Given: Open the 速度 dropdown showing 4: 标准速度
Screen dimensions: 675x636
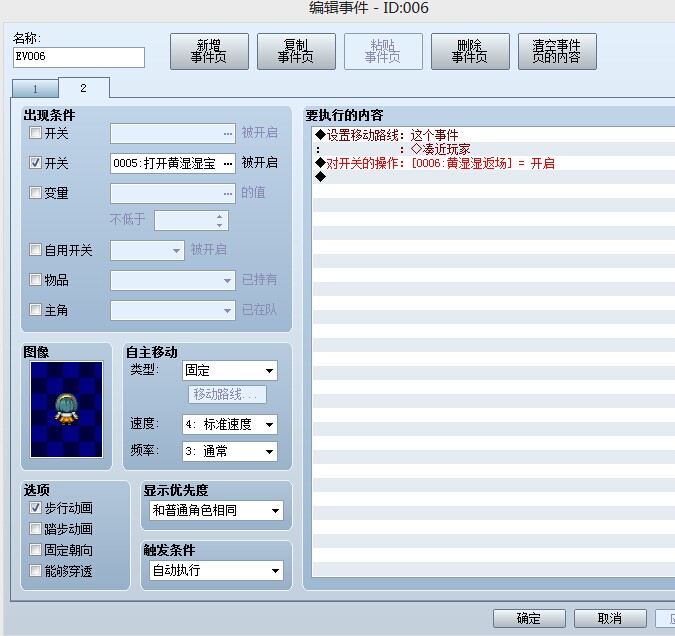Looking at the screenshot, I should [230, 425].
